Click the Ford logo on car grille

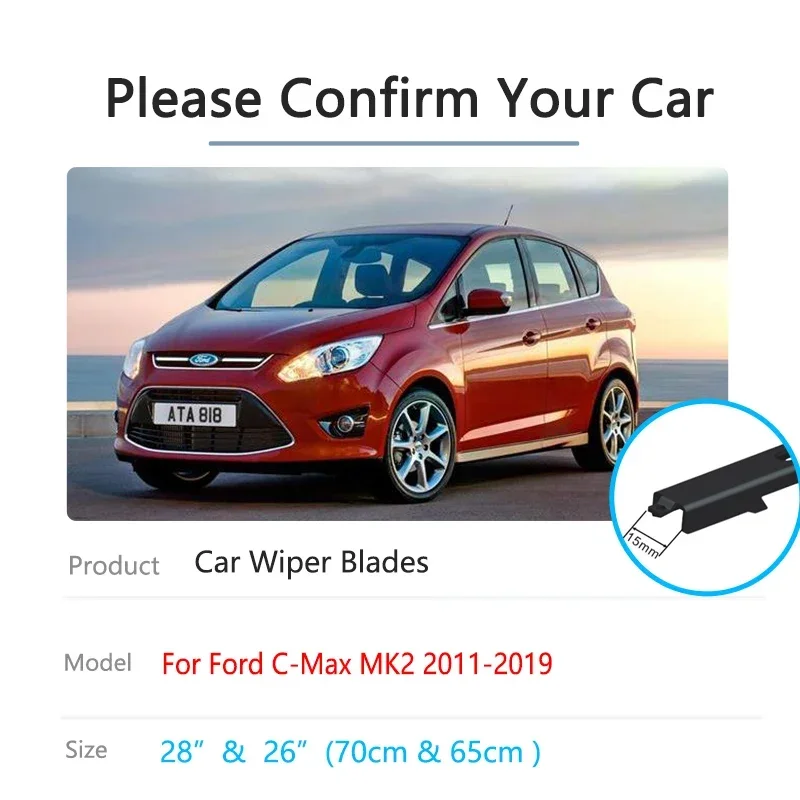tap(204, 360)
